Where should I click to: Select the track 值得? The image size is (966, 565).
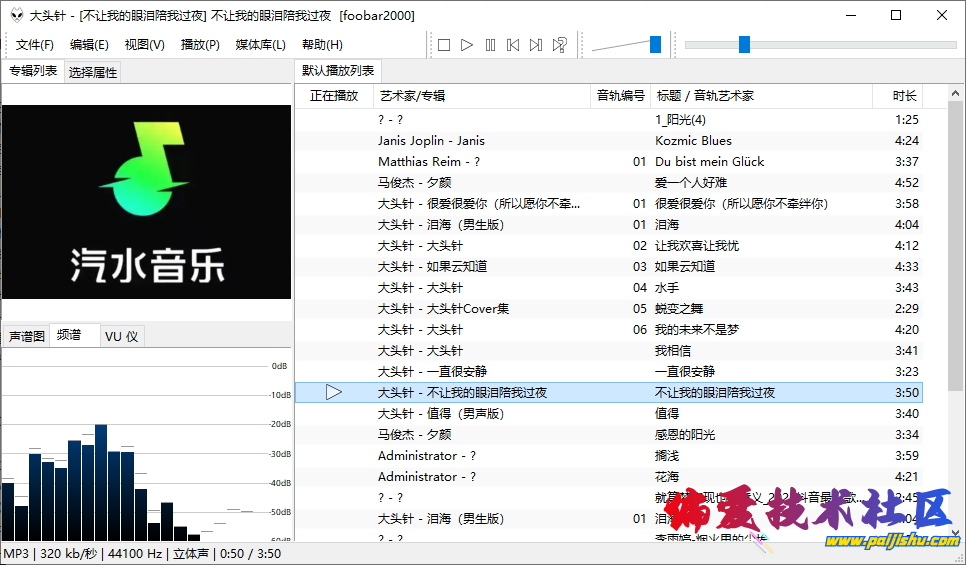coord(609,413)
